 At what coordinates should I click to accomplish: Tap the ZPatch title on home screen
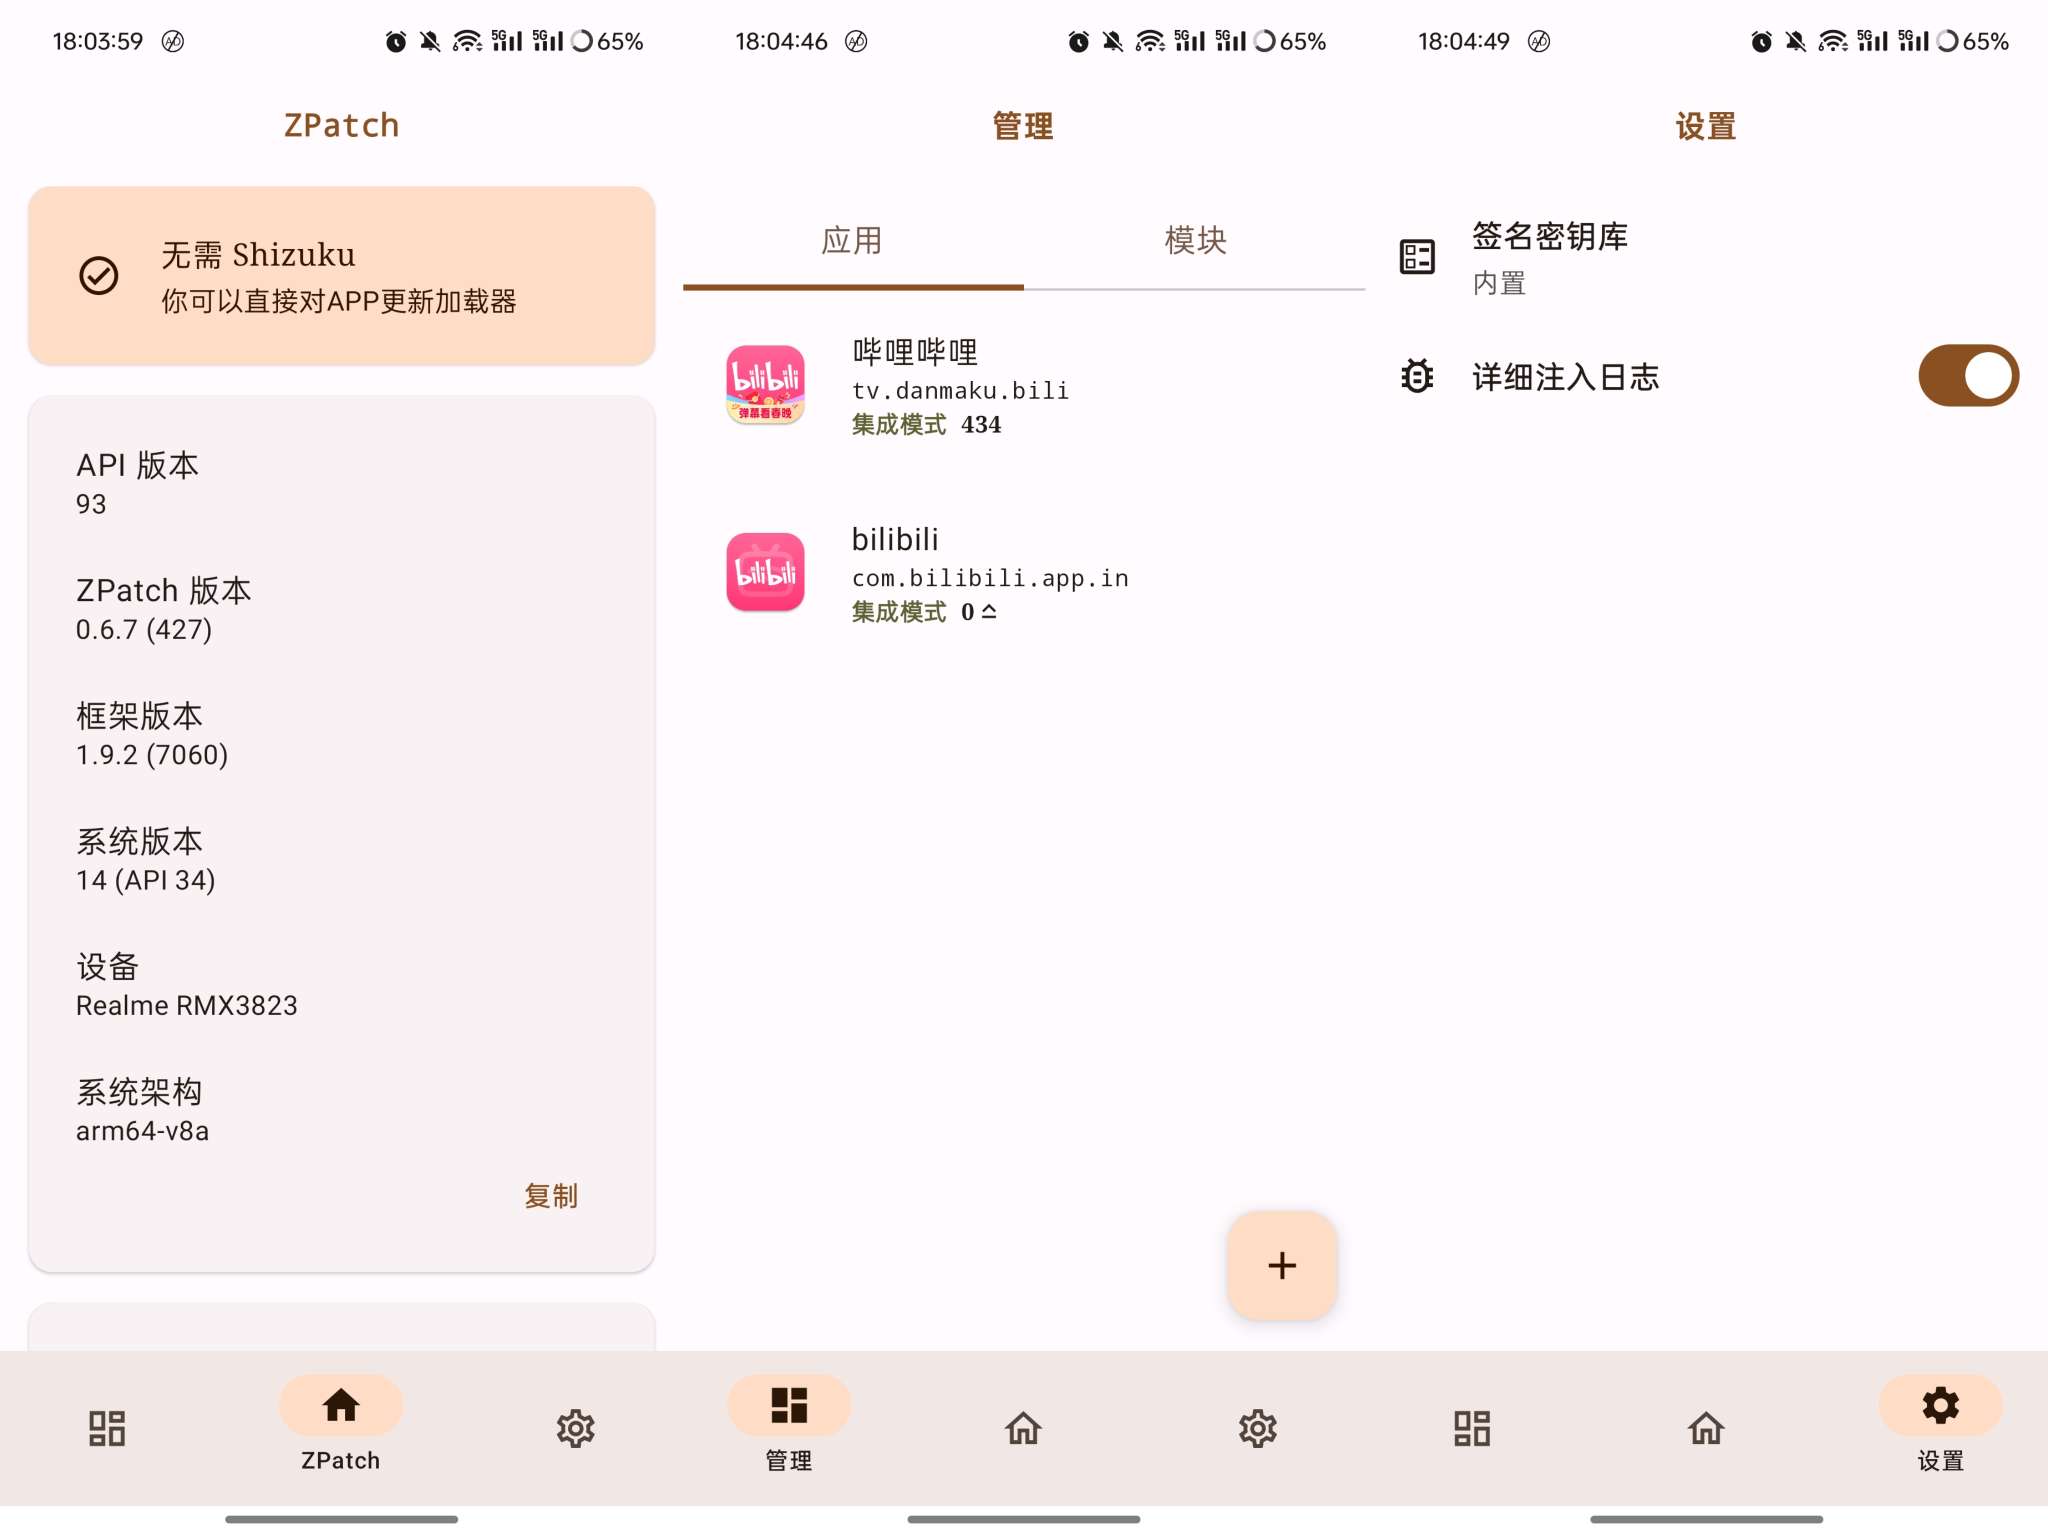click(x=341, y=125)
